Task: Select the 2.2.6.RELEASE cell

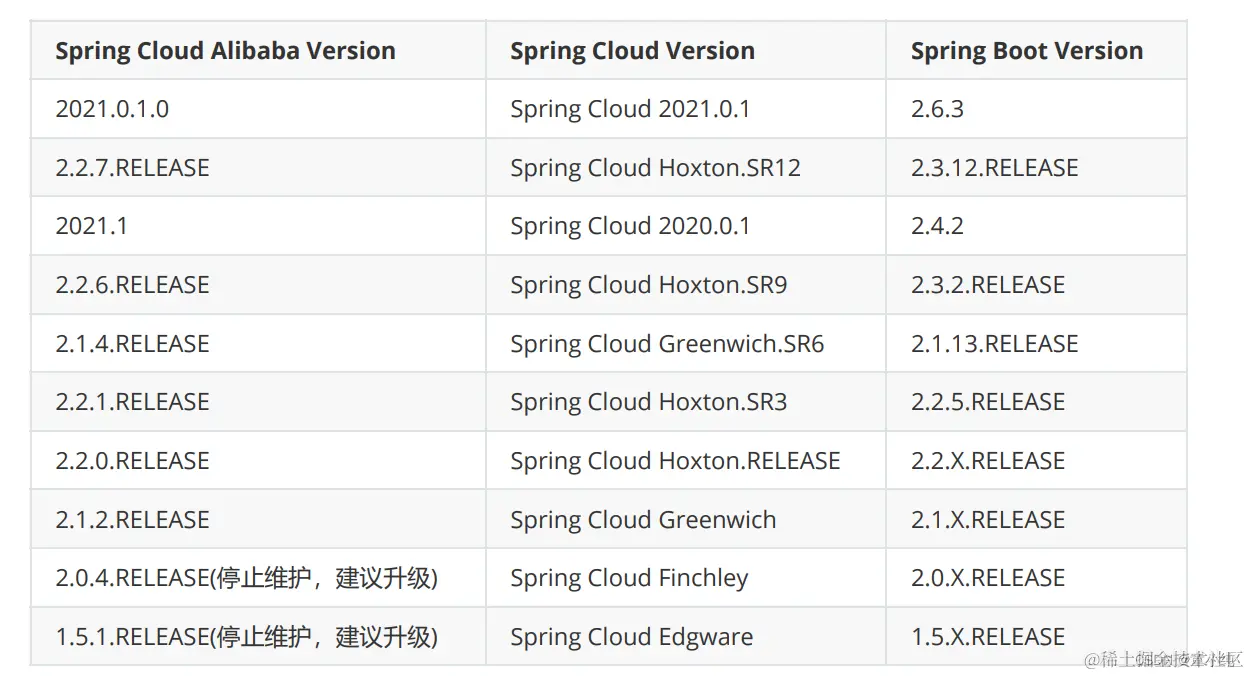Action: (258, 285)
